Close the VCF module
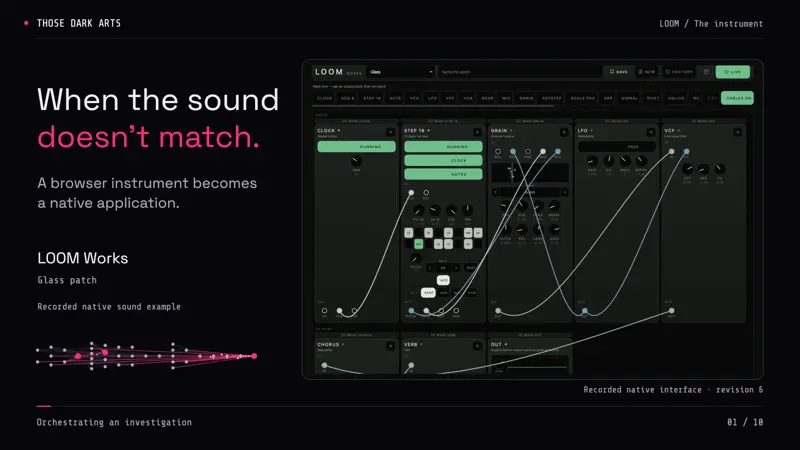This screenshot has height=450, width=800. (737, 132)
